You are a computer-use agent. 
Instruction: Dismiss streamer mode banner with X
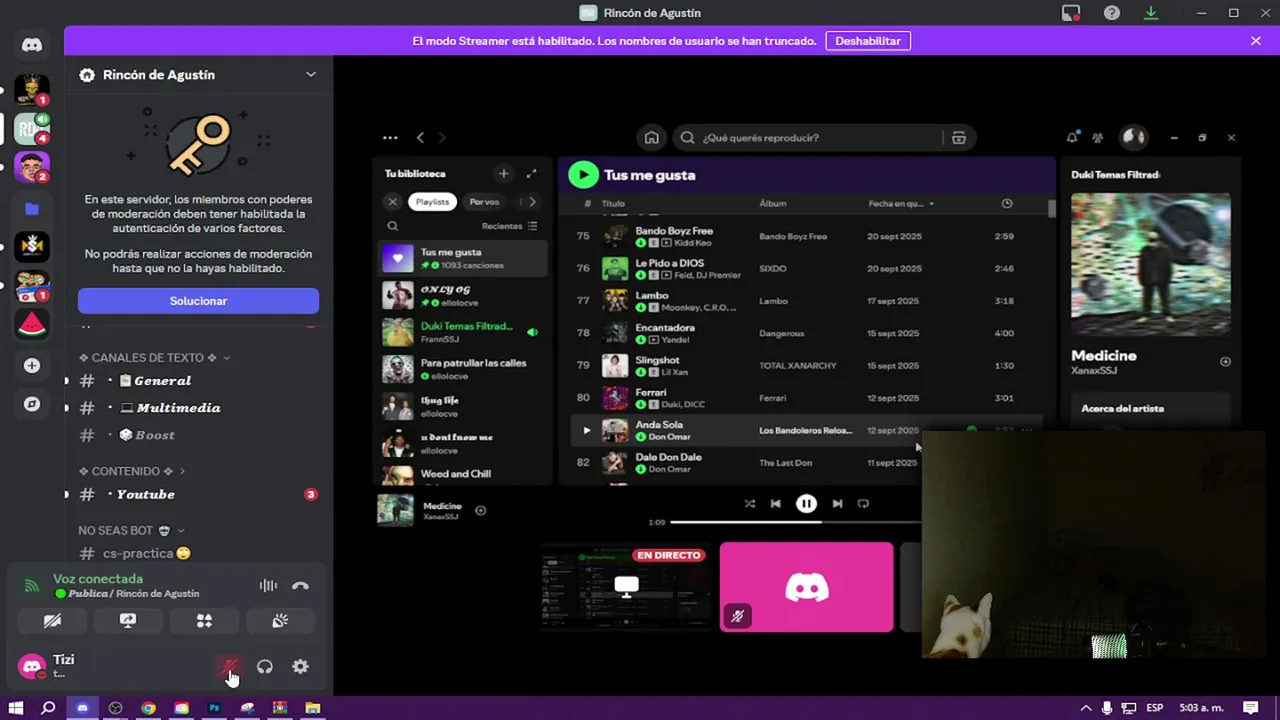pos(1256,41)
